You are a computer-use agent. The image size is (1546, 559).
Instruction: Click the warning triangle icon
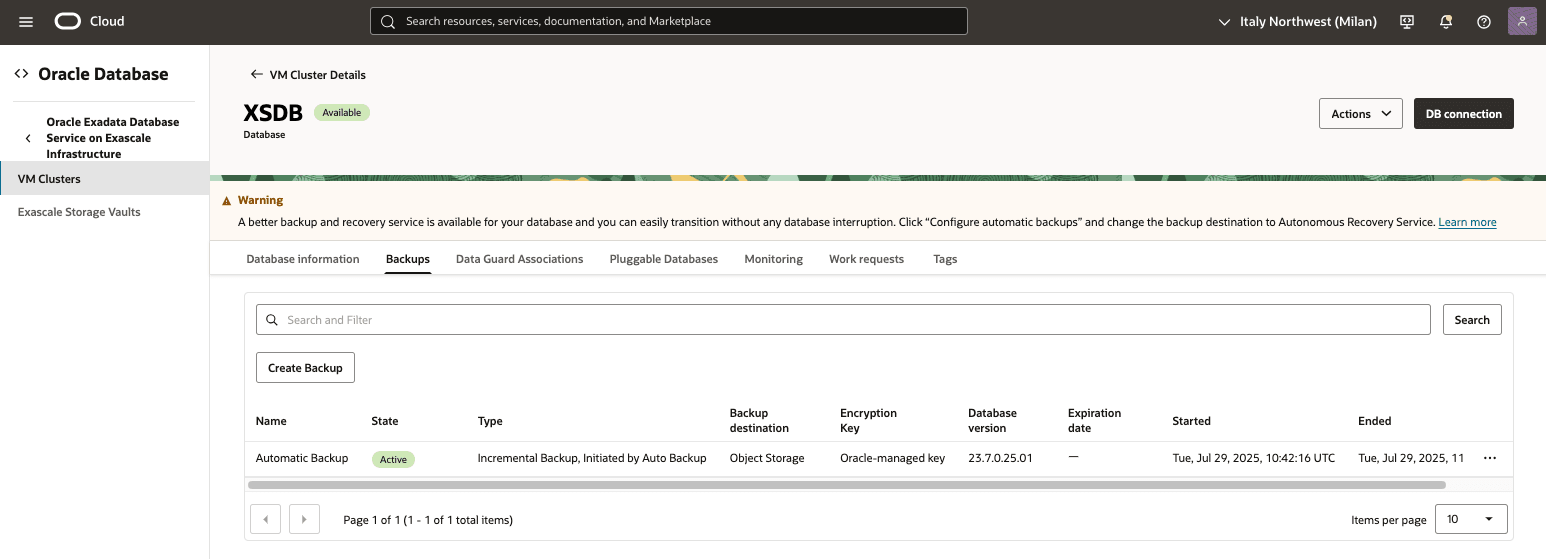227,200
